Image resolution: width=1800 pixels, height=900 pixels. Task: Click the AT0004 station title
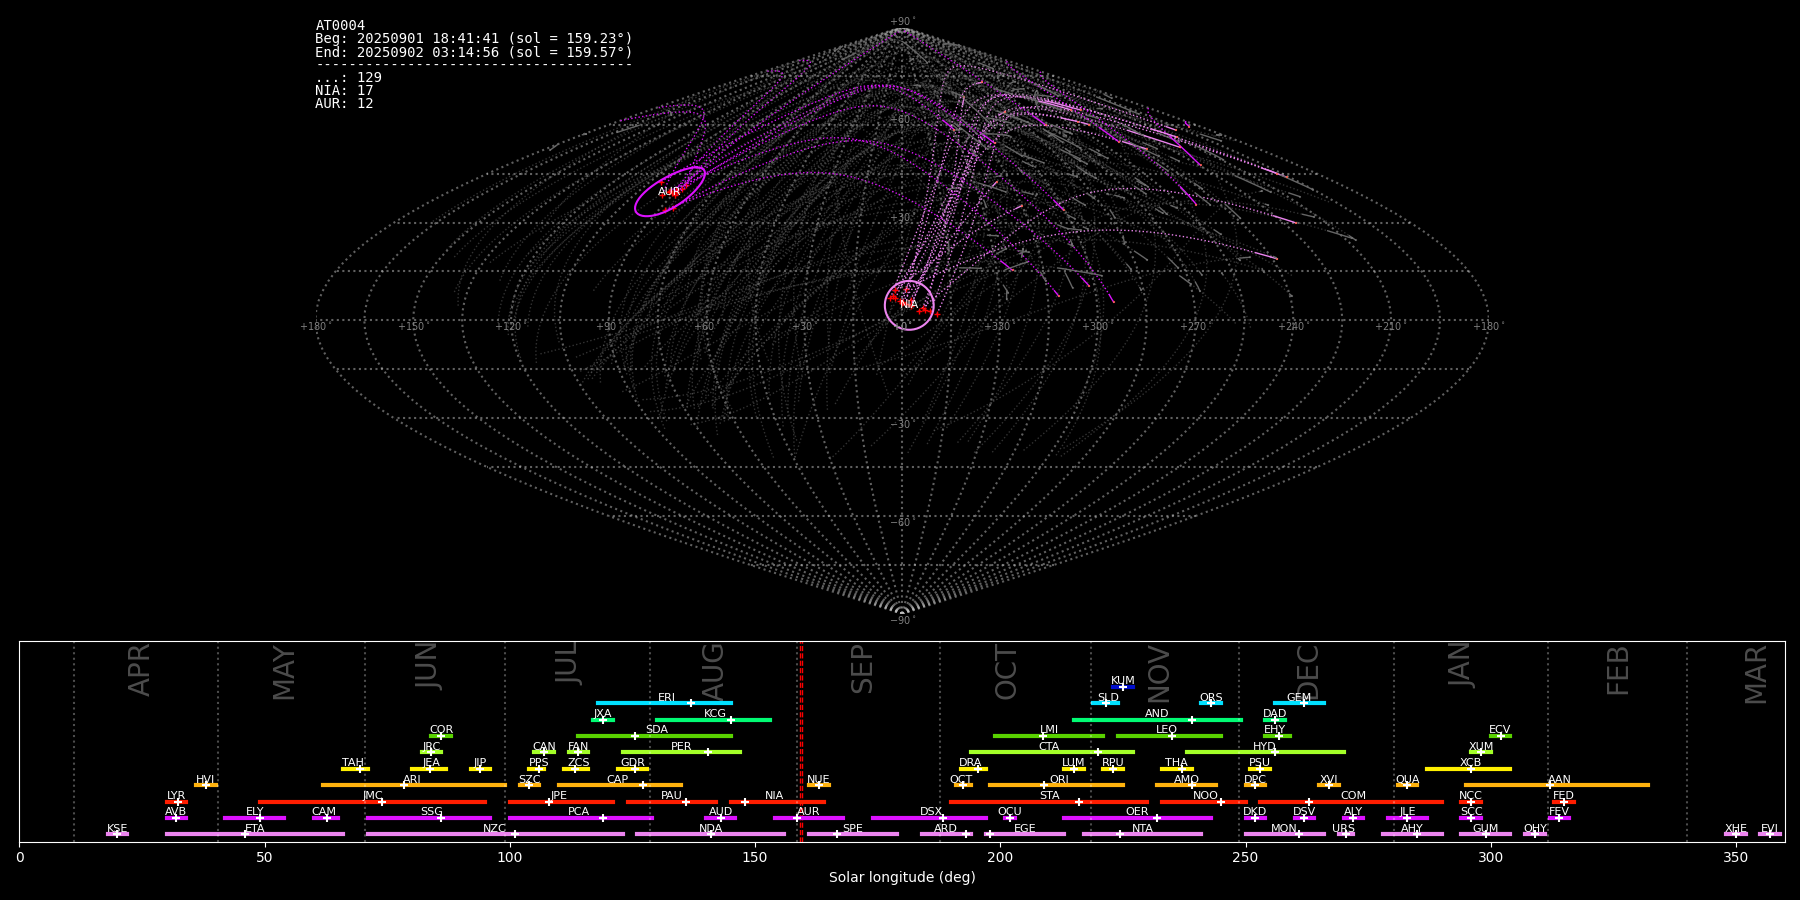pyautogui.click(x=340, y=26)
